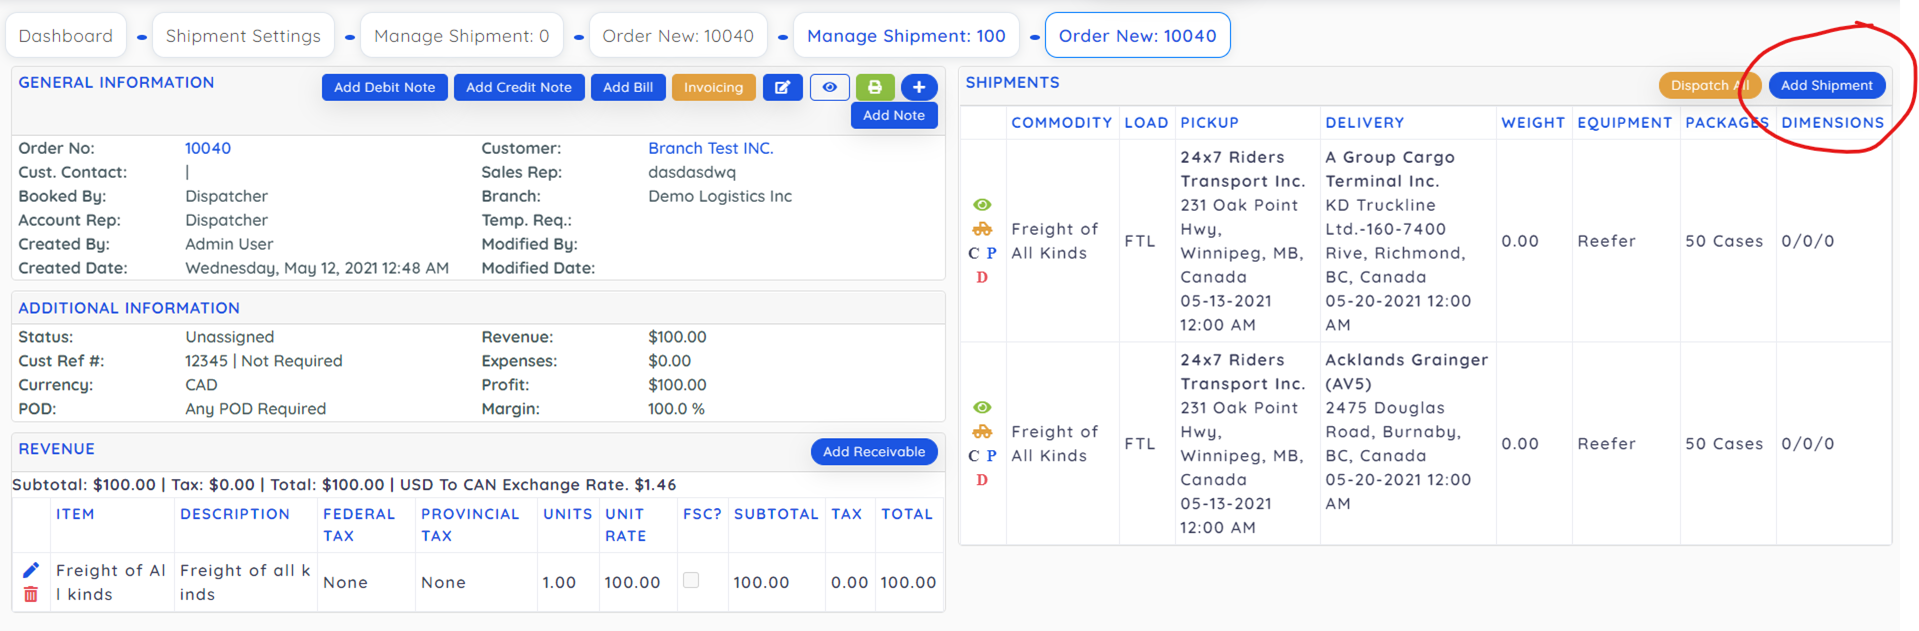This screenshot has height=631, width=1919.
Task: Open the Shipment Settings tab
Action: coord(243,36)
